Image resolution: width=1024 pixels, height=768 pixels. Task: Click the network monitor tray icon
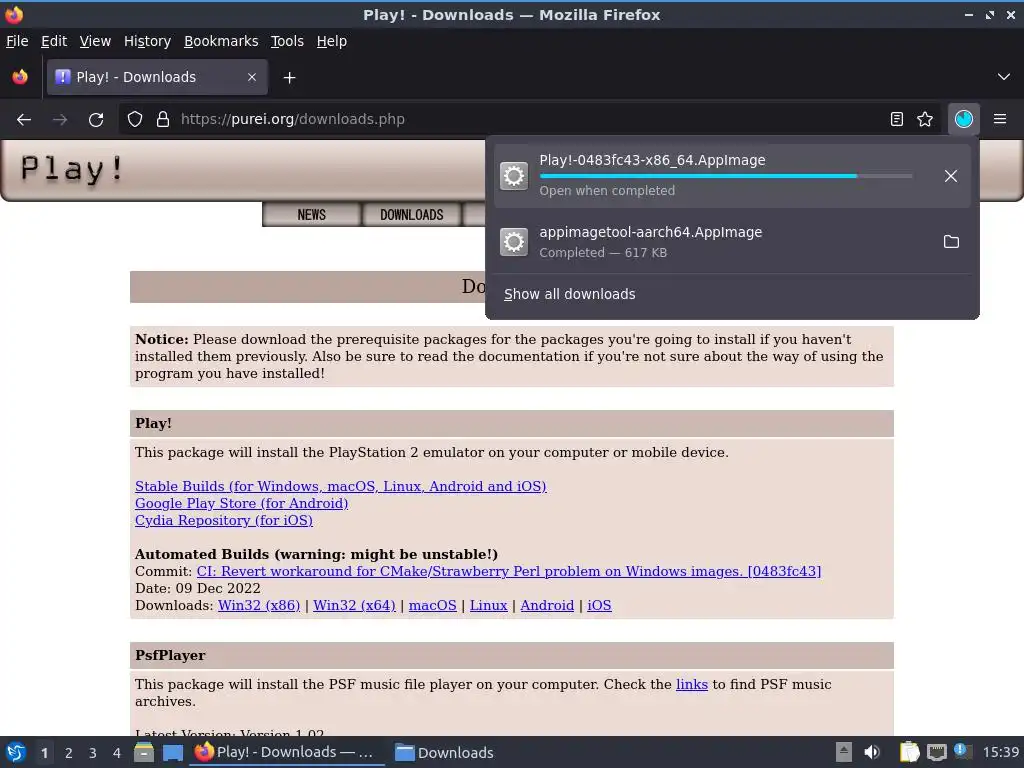(x=936, y=752)
